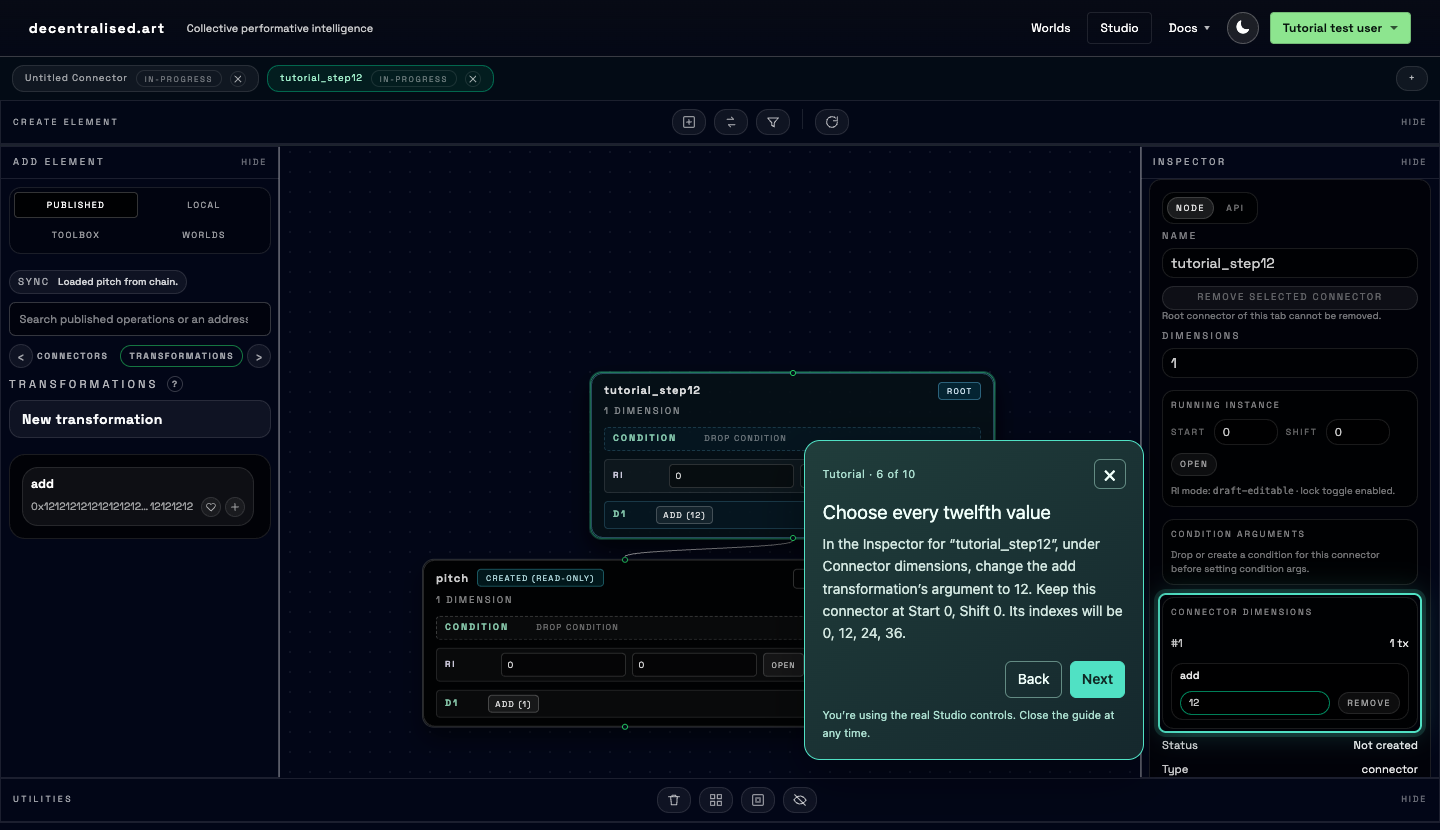Screen dimensions: 1440x830
Task: Select the Toolbox tab
Action: [x=75, y=235]
